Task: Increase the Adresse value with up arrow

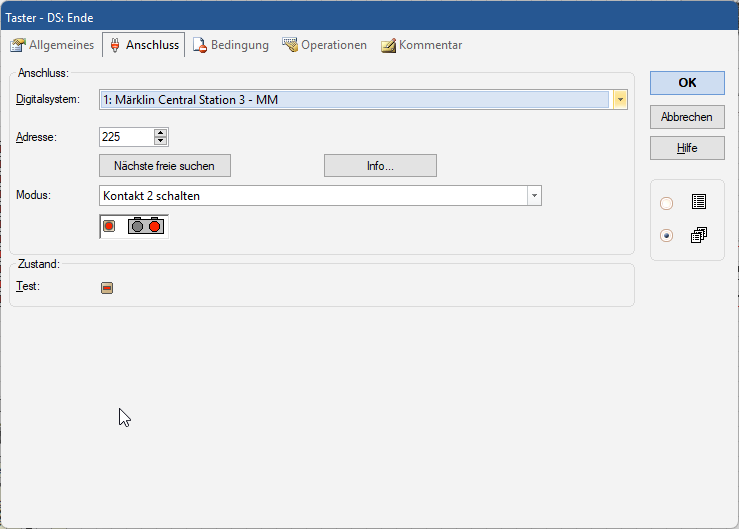Action: point(161,132)
